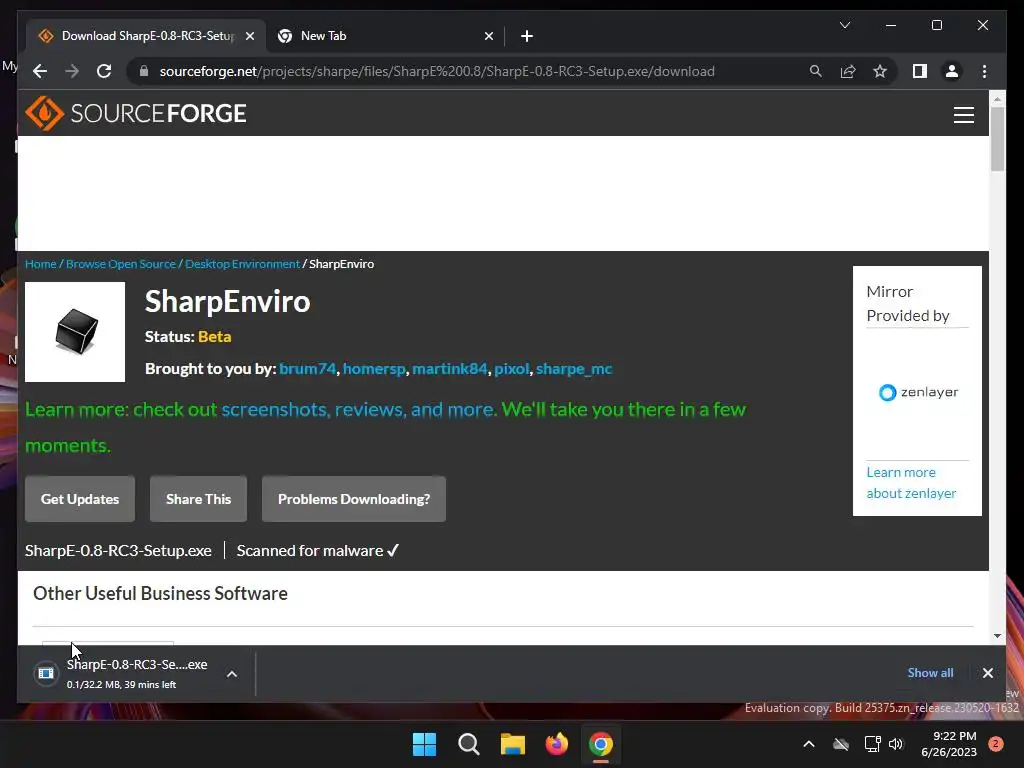Screen dimensions: 1024x768
Task: Open the Desktop Environment breadcrumb
Action: point(242,264)
